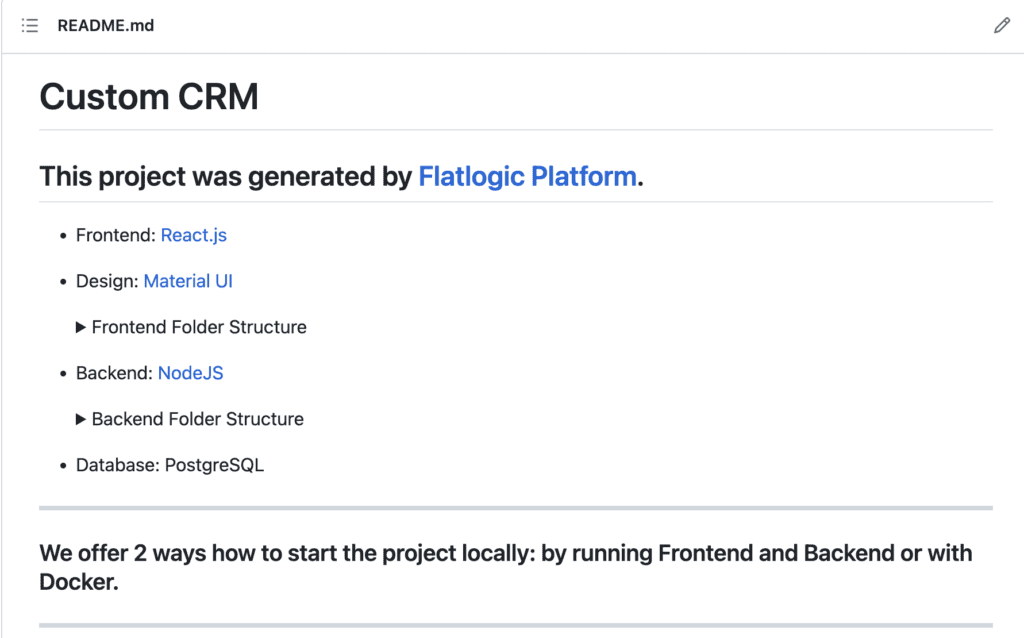
Task: Edit README.md with the pencil icon
Action: (x=1002, y=25)
